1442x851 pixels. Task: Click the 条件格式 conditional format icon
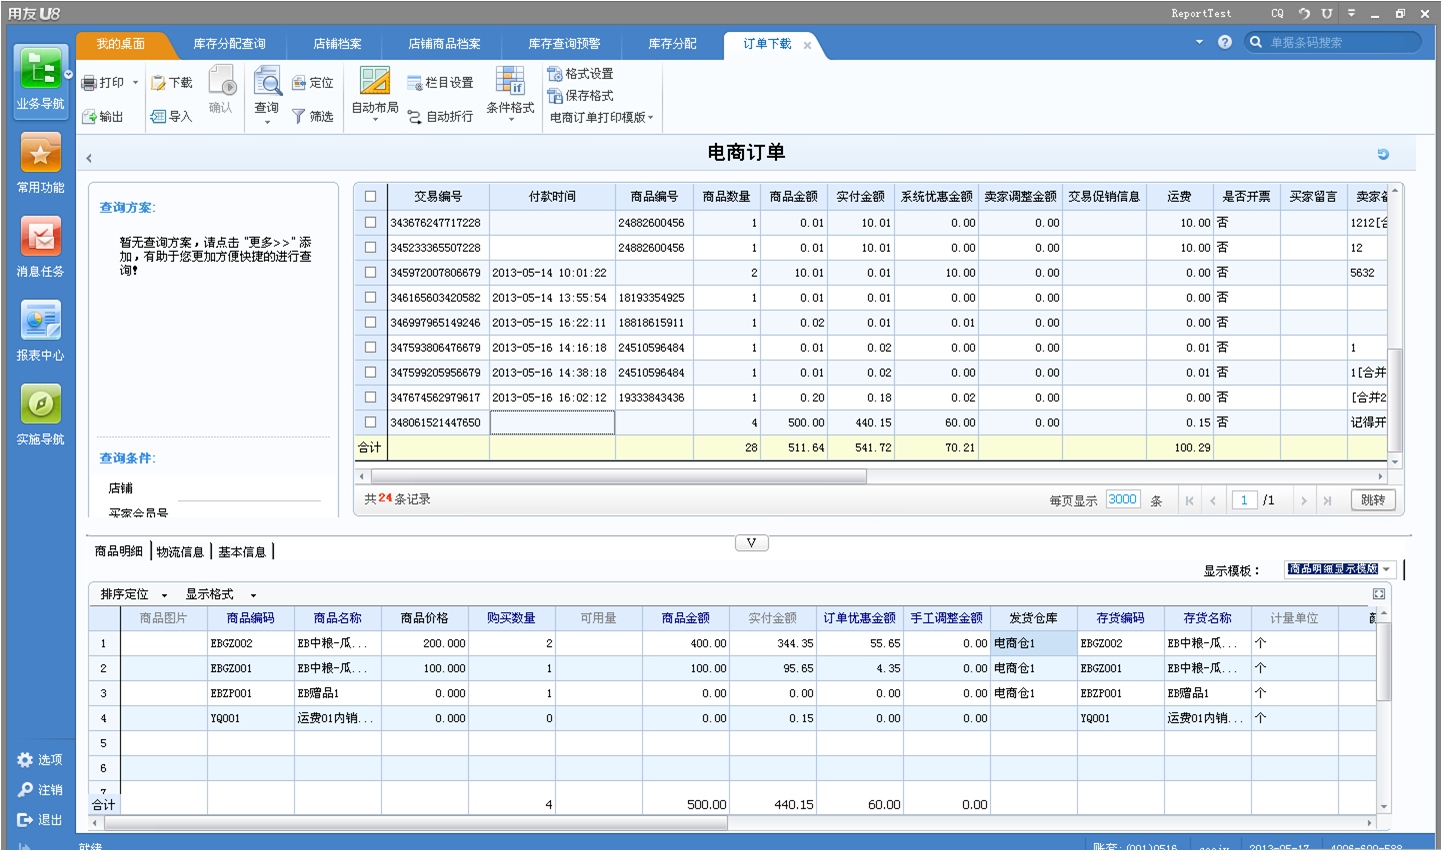pos(511,81)
